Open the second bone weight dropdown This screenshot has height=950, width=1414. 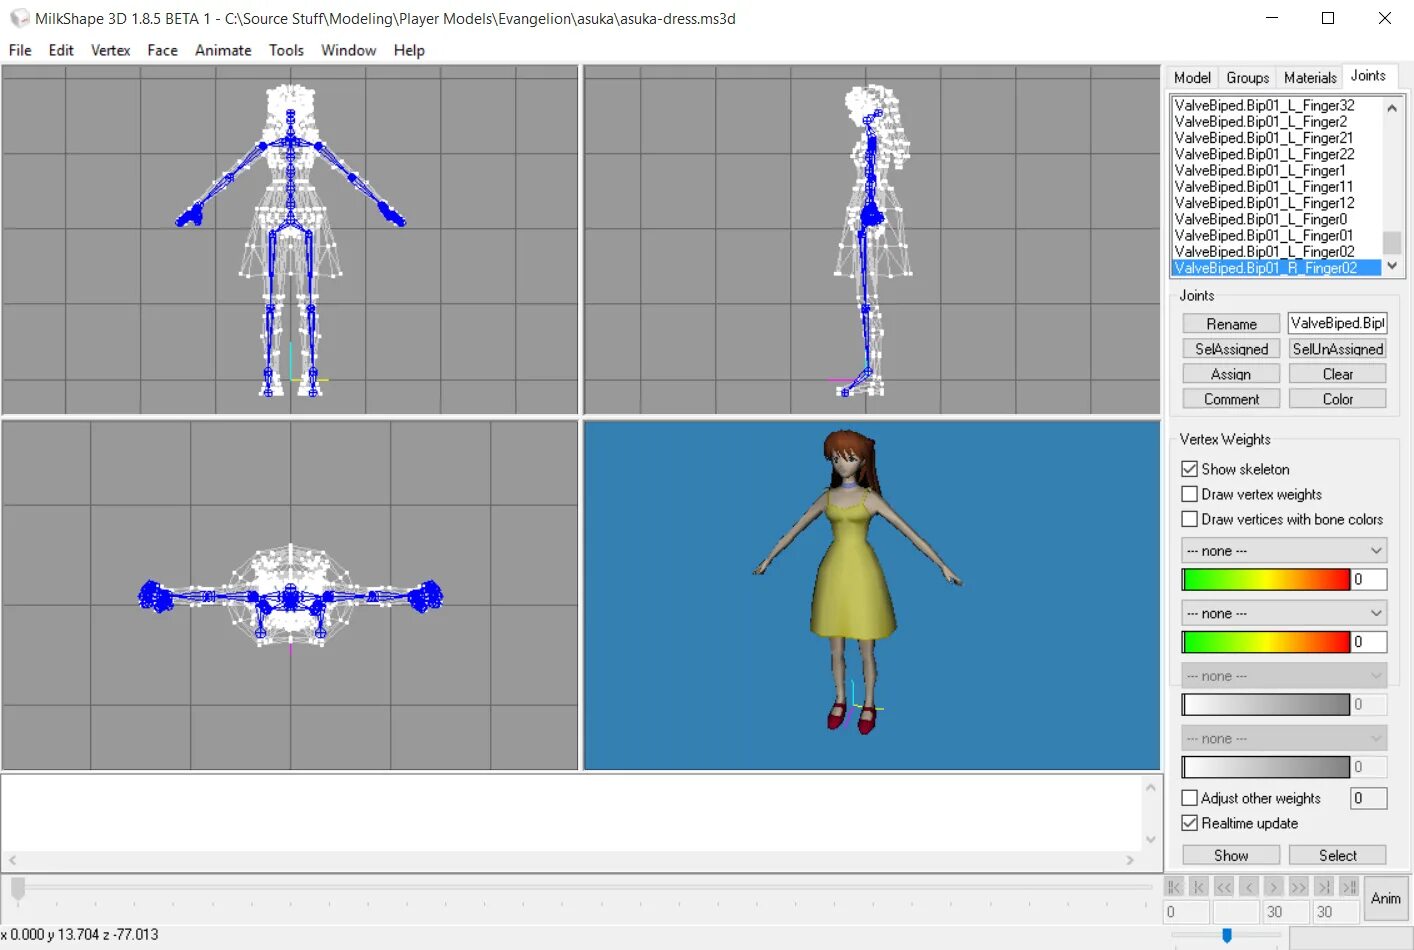click(x=1284, y=613)
